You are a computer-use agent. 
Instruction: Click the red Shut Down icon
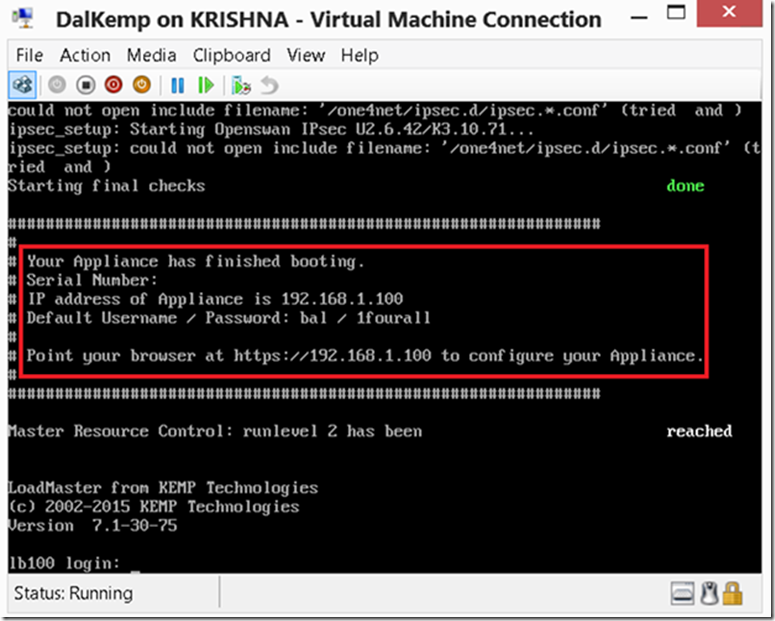[113, 85]
